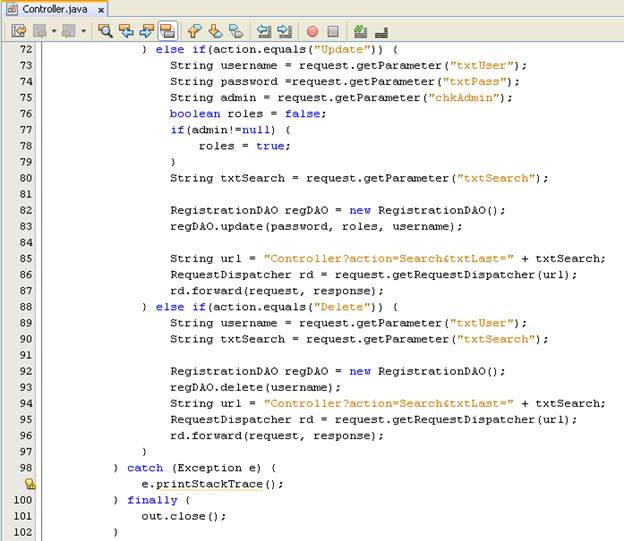Open the Forward history dropdown arrow
The width and height of the screenshot is (624, 541).
[x=83, y=31]
